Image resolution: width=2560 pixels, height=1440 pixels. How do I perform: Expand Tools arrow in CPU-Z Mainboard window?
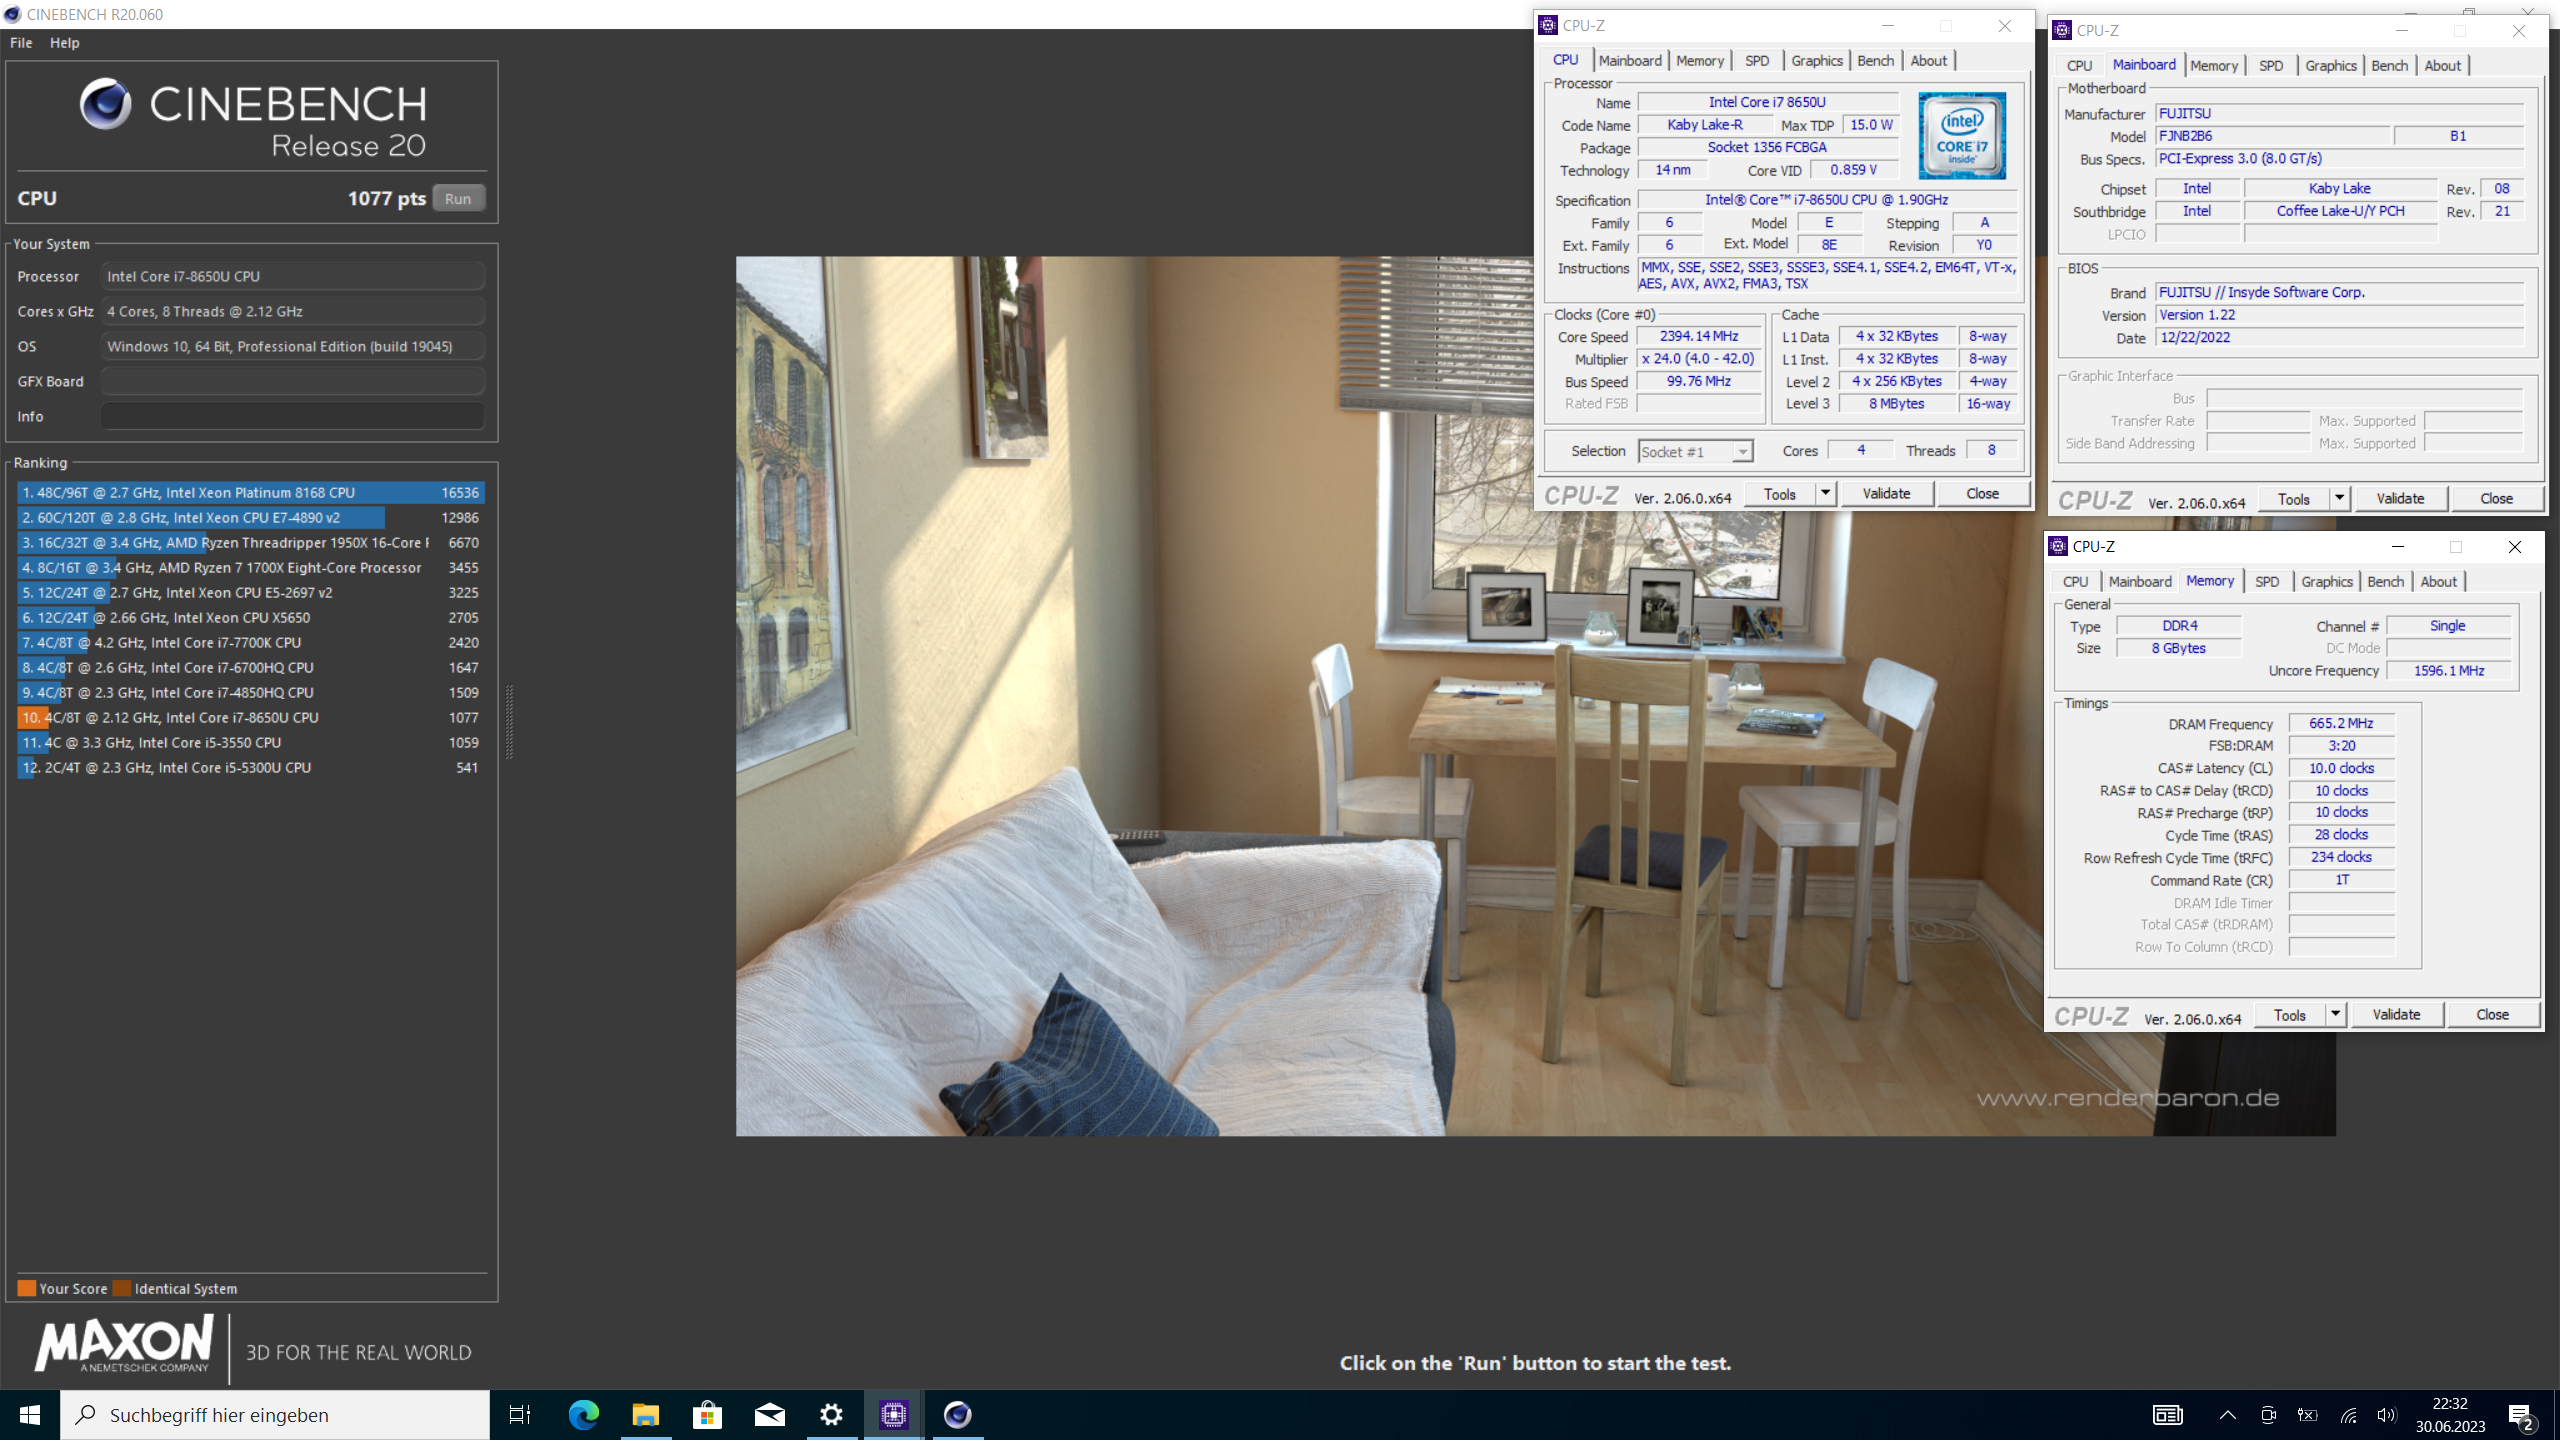coord(2339,498)
